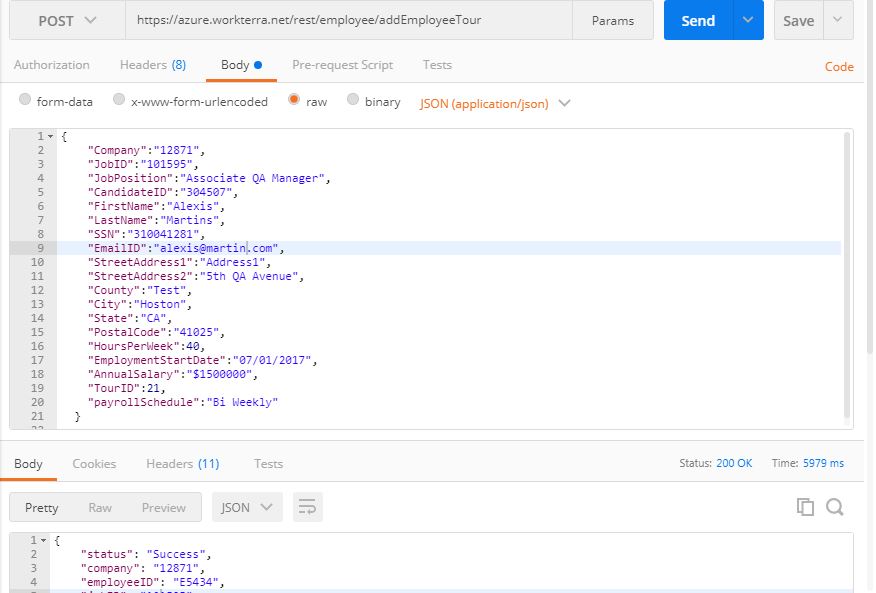Image resolution: width=876 pixels, height=593 pixels.
Task: Open the POST HTTP method dropdown
Action: tap(67, 20)
